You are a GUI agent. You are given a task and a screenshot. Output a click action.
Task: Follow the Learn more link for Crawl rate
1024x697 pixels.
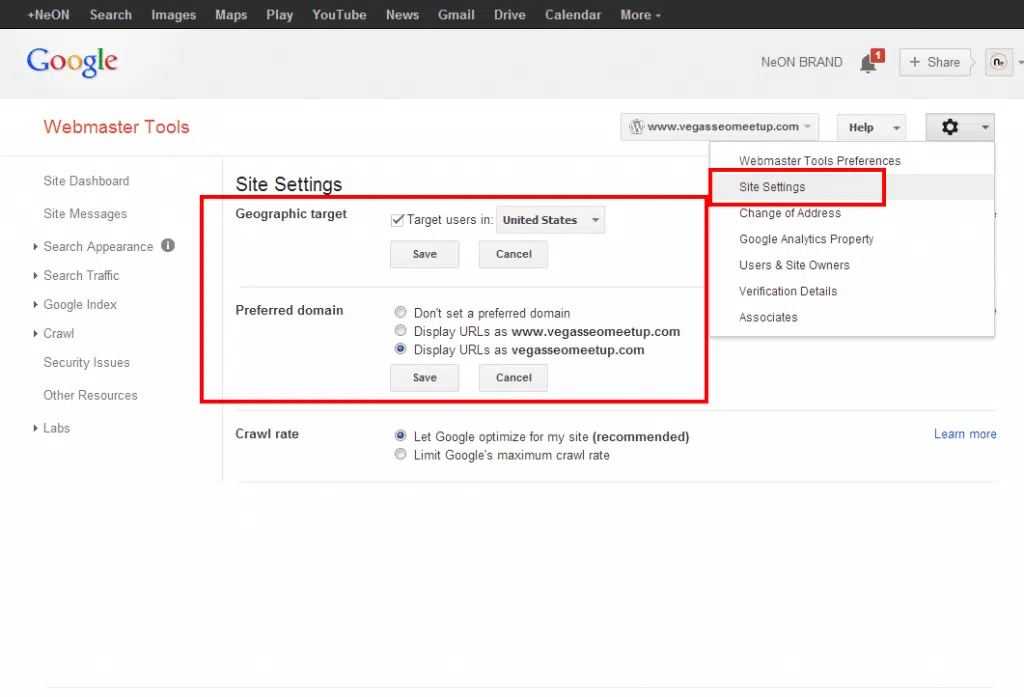click(965, 434)
